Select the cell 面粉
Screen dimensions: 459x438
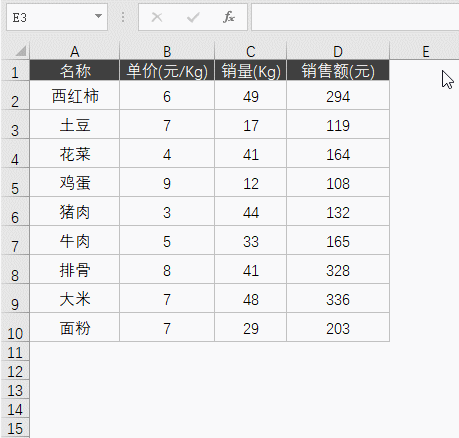click(75, 327)
